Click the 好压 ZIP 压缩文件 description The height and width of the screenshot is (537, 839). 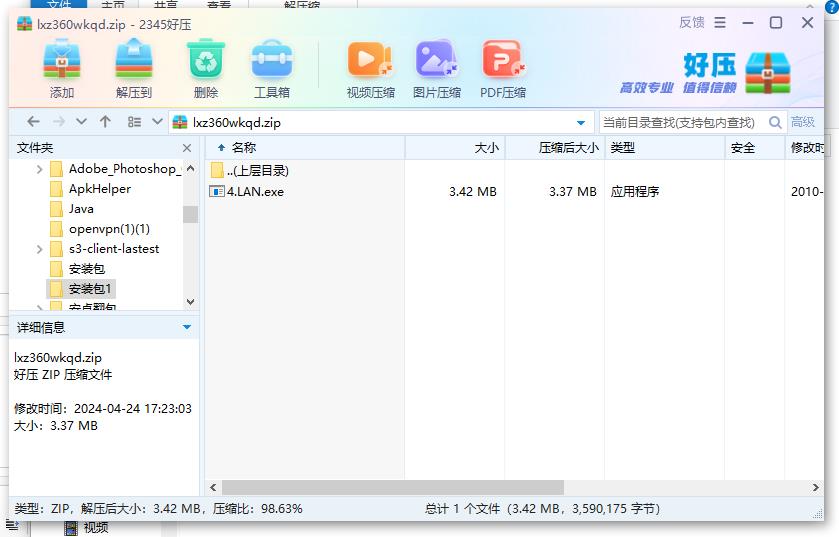coord(63,374)
